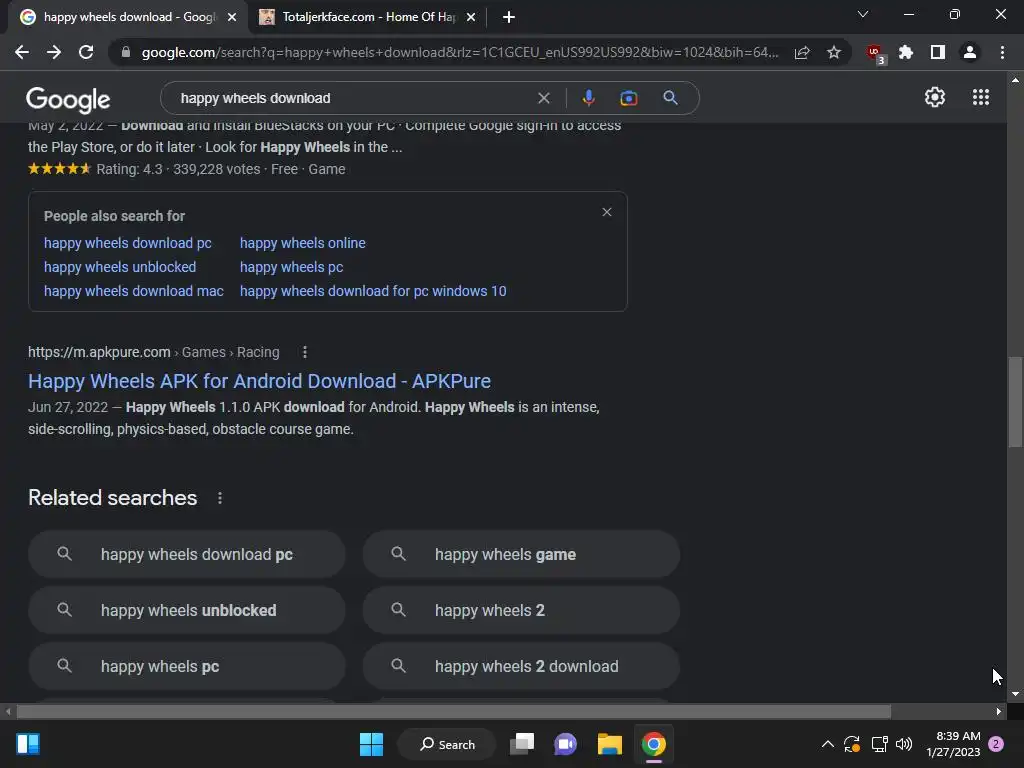Open happy wheels online link
This screenshot has height=768, width=1024.
coord(302,243)
